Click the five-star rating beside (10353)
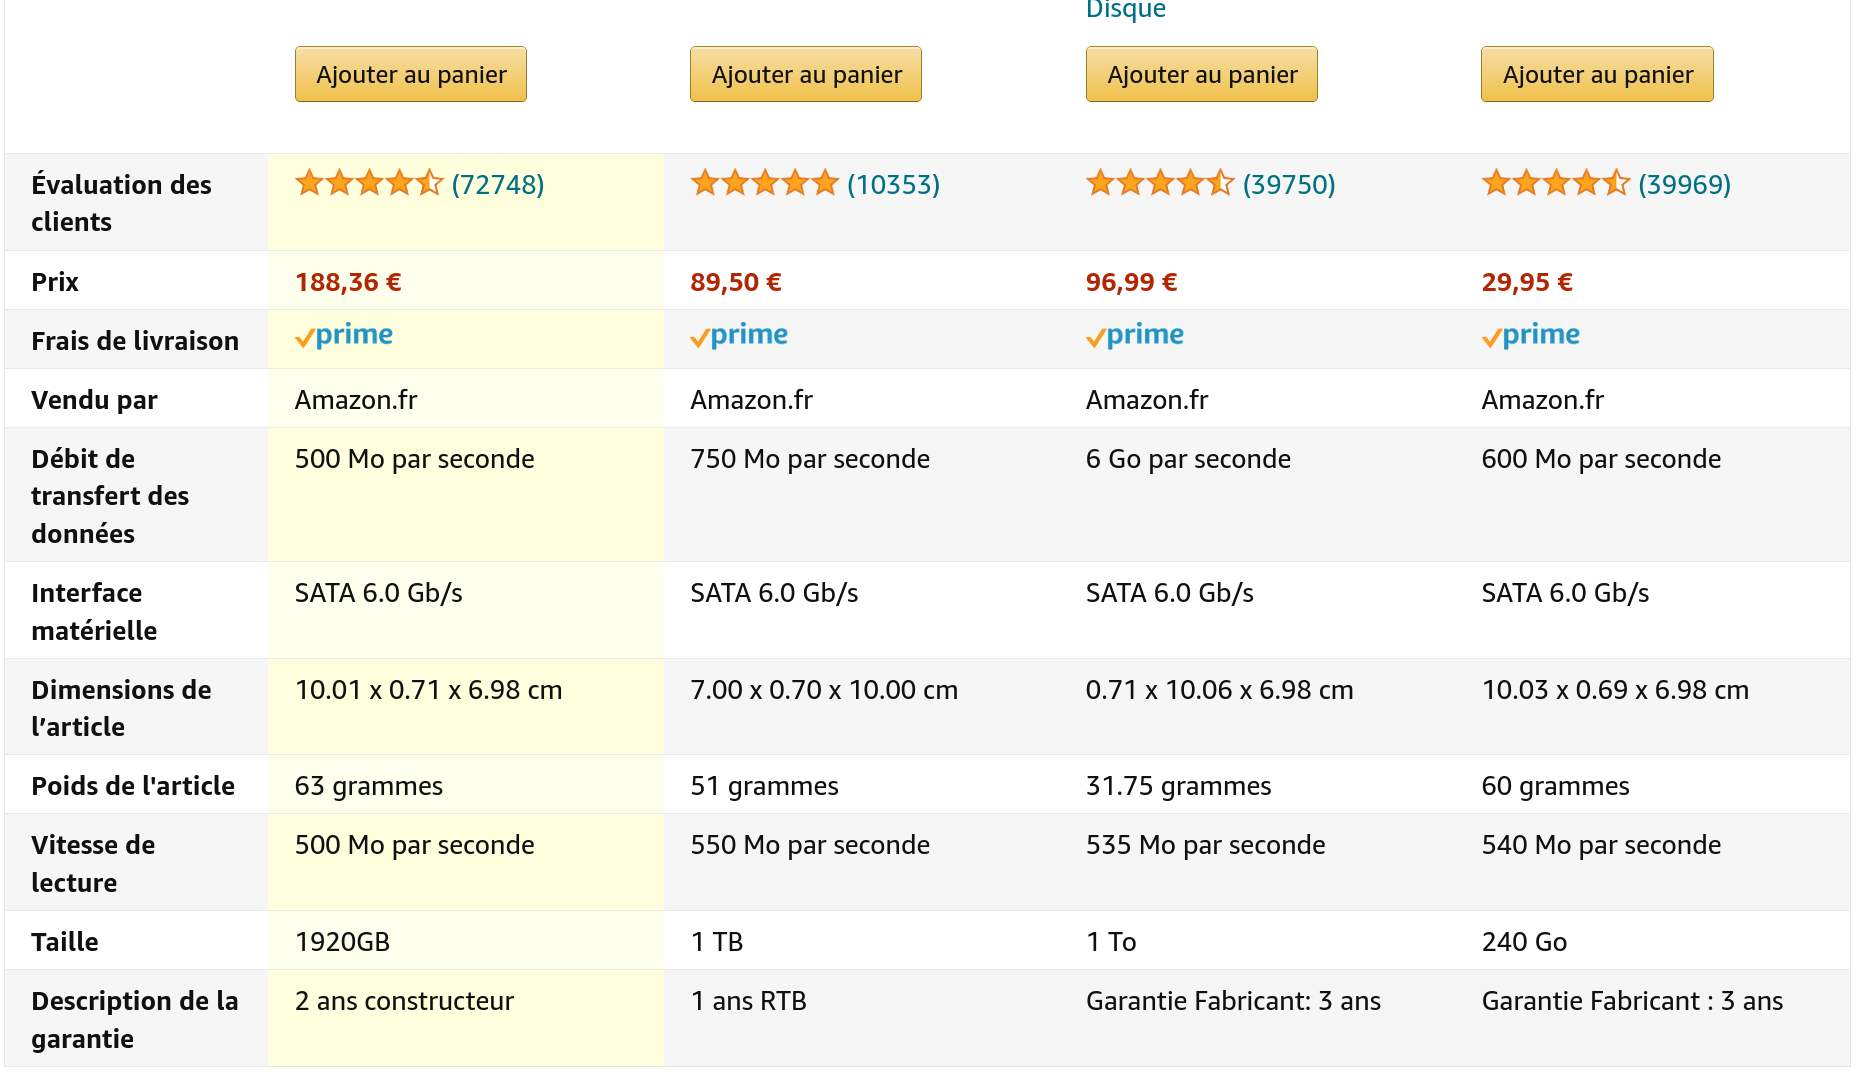 (764, 184)
